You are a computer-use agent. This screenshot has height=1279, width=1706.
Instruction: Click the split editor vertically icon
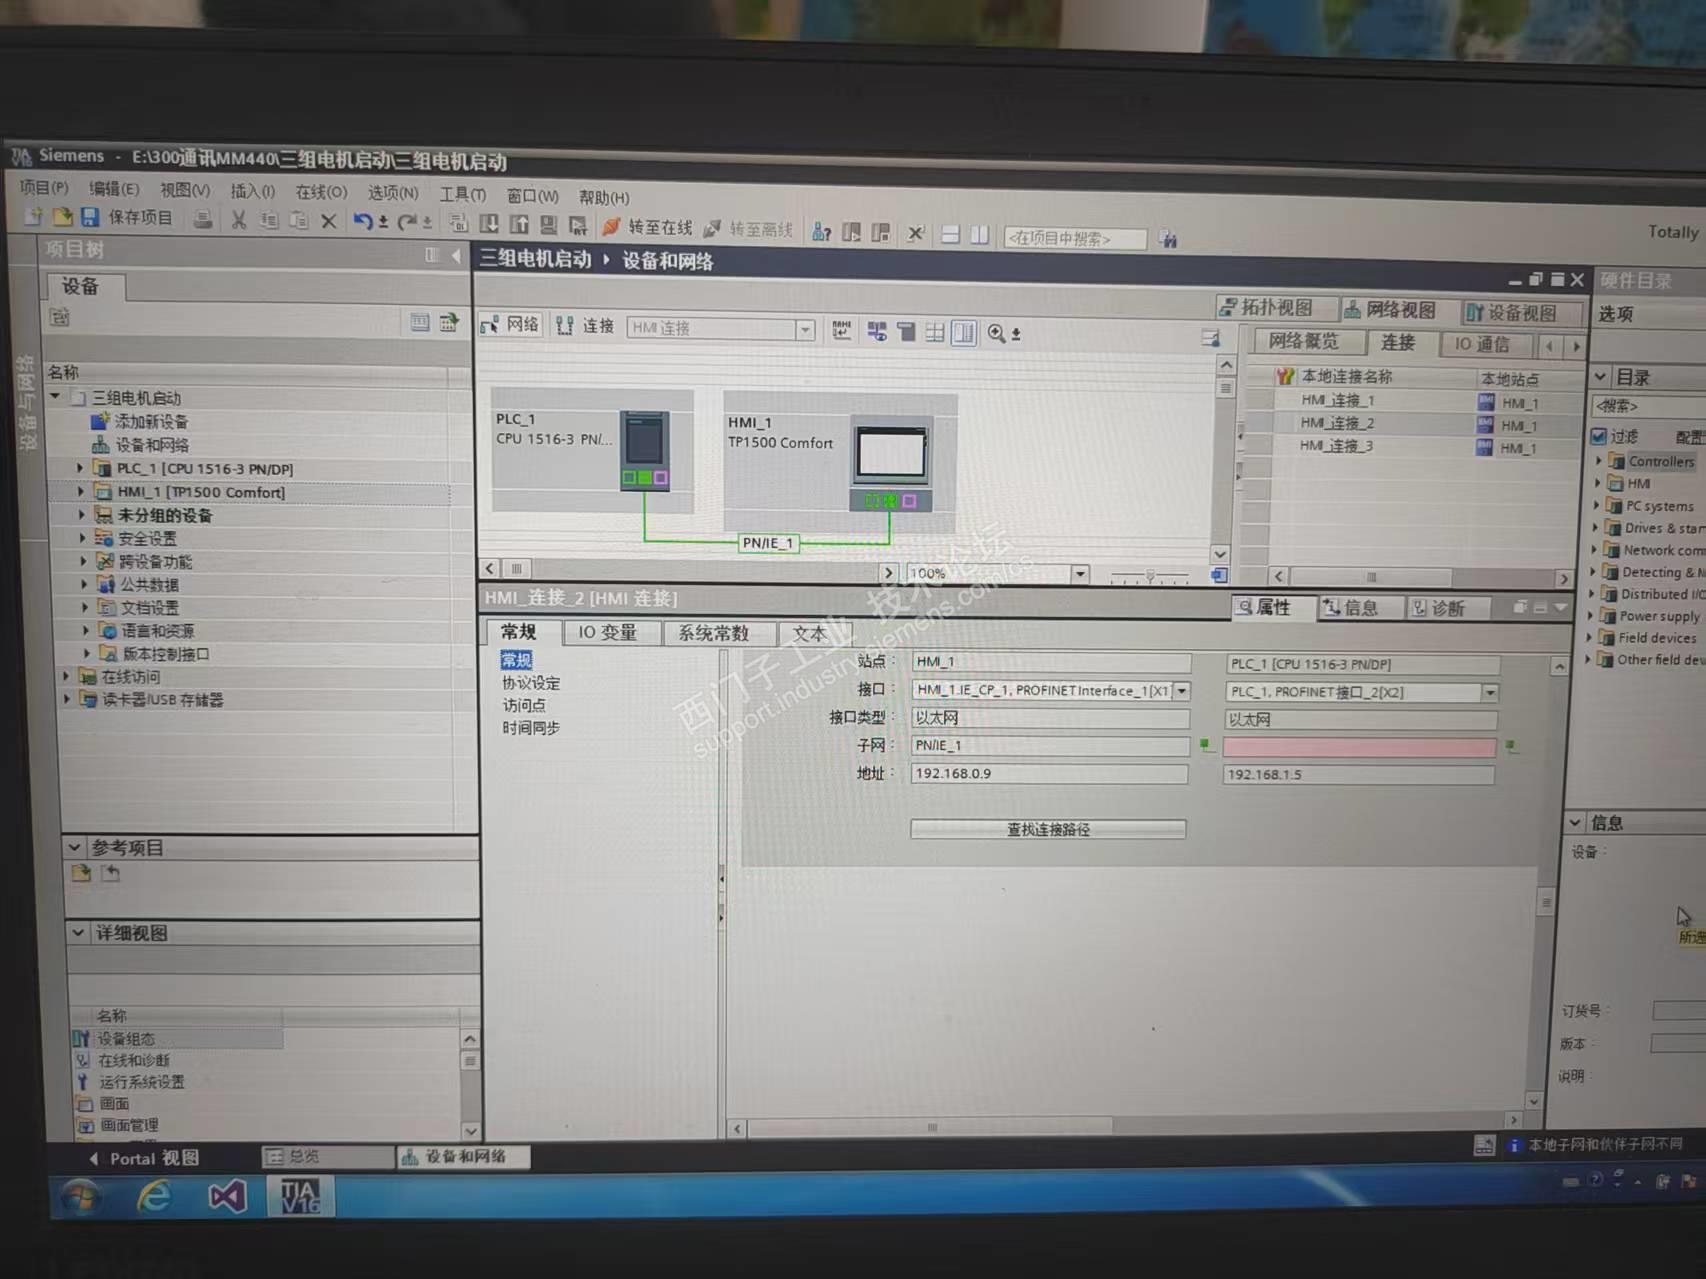coord(979,235)
